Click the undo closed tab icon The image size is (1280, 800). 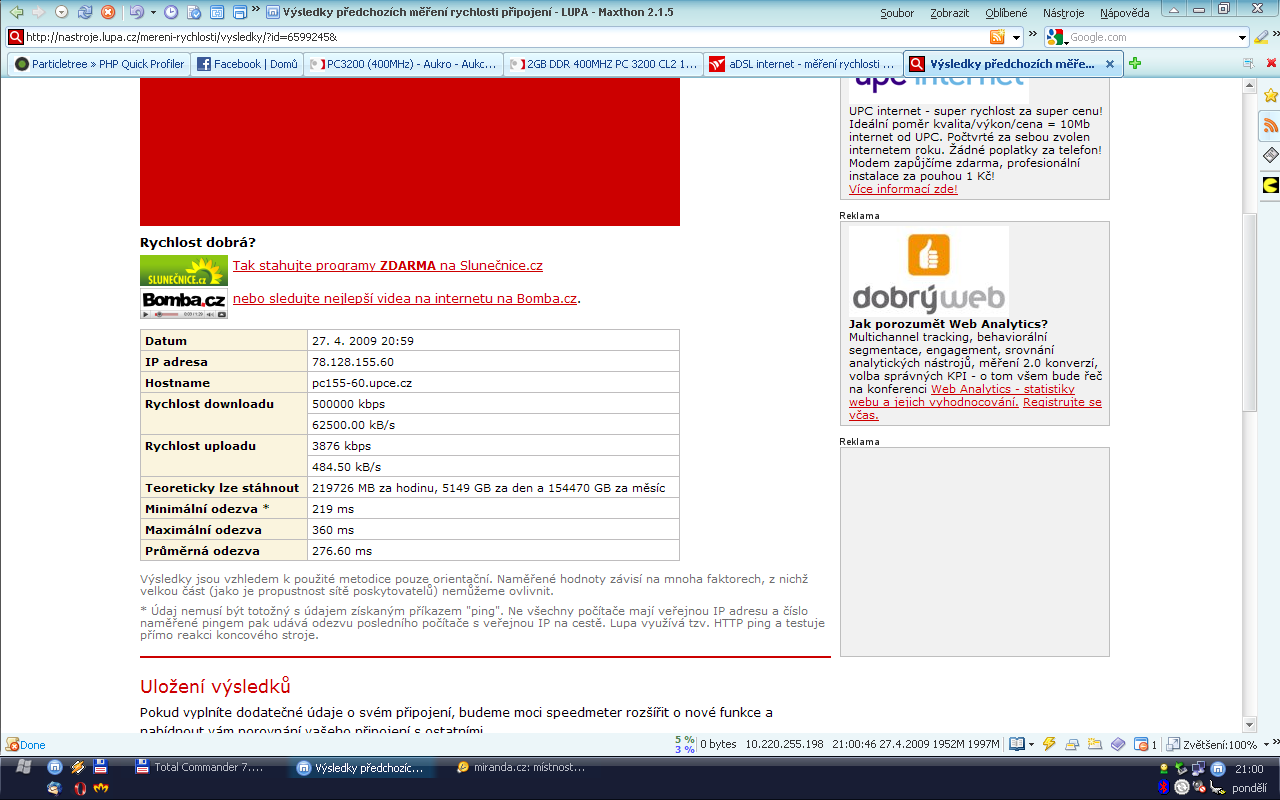coord(136,12)
